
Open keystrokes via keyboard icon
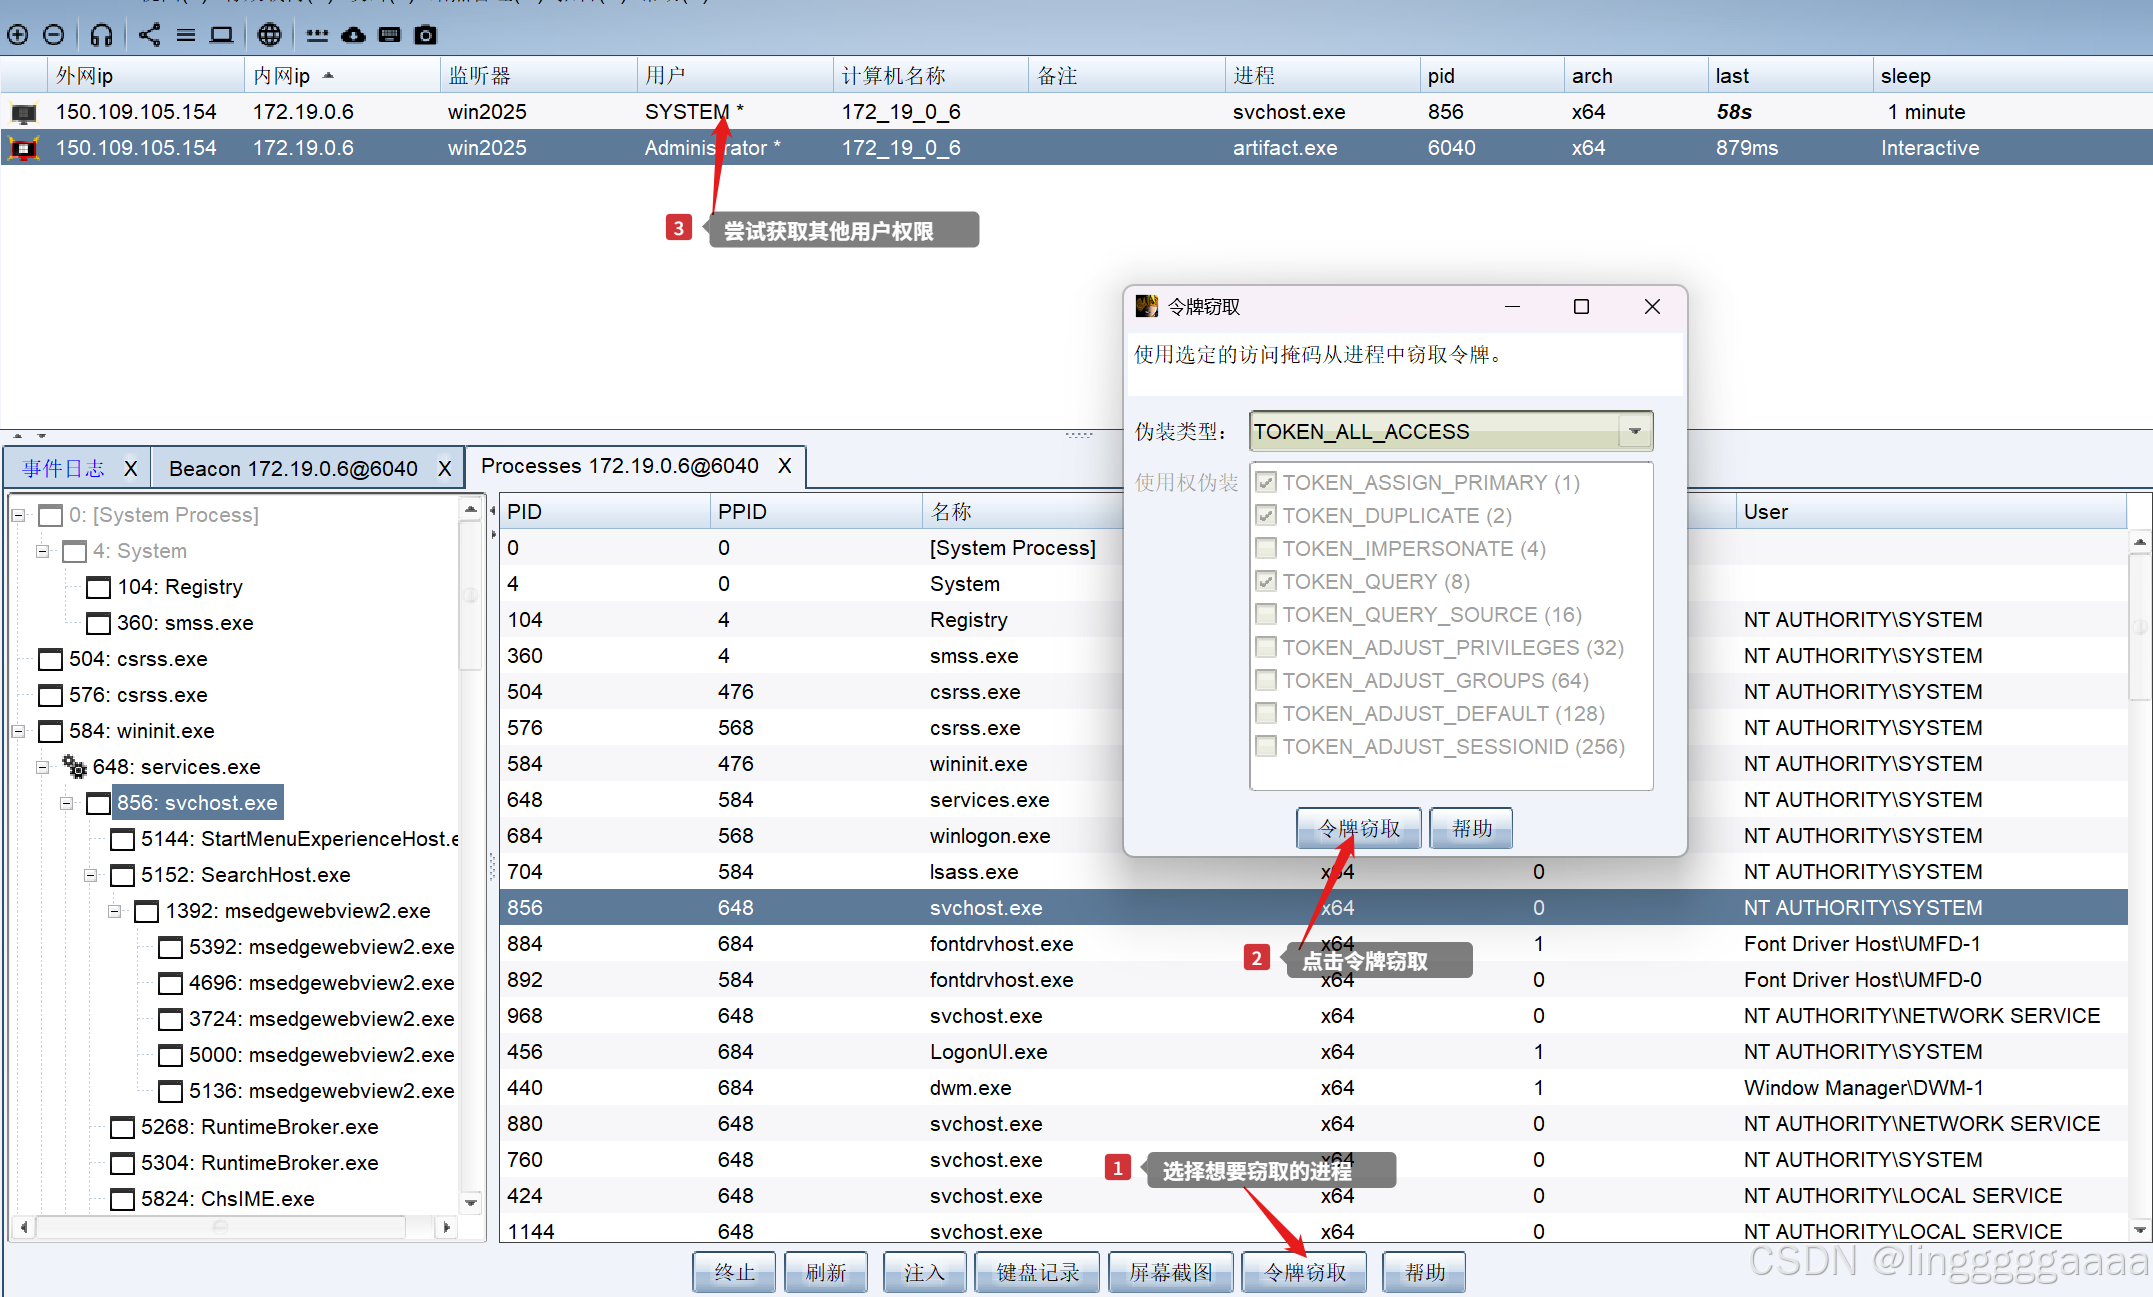pyautogui.click(x=390, y=35)
